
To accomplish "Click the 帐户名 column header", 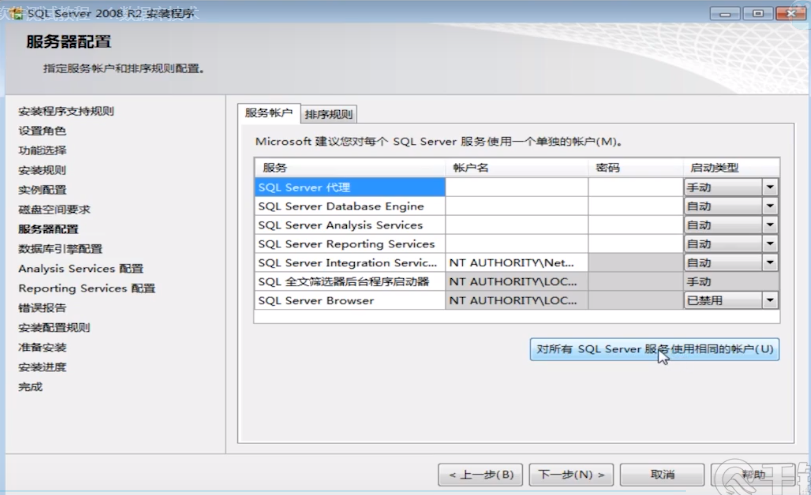I will [516, 168].
